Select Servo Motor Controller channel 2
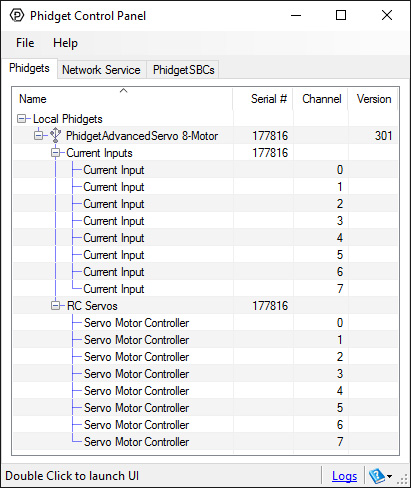Image resolution: width=411 pixels, height=488 pixels. tap(206, 357)
